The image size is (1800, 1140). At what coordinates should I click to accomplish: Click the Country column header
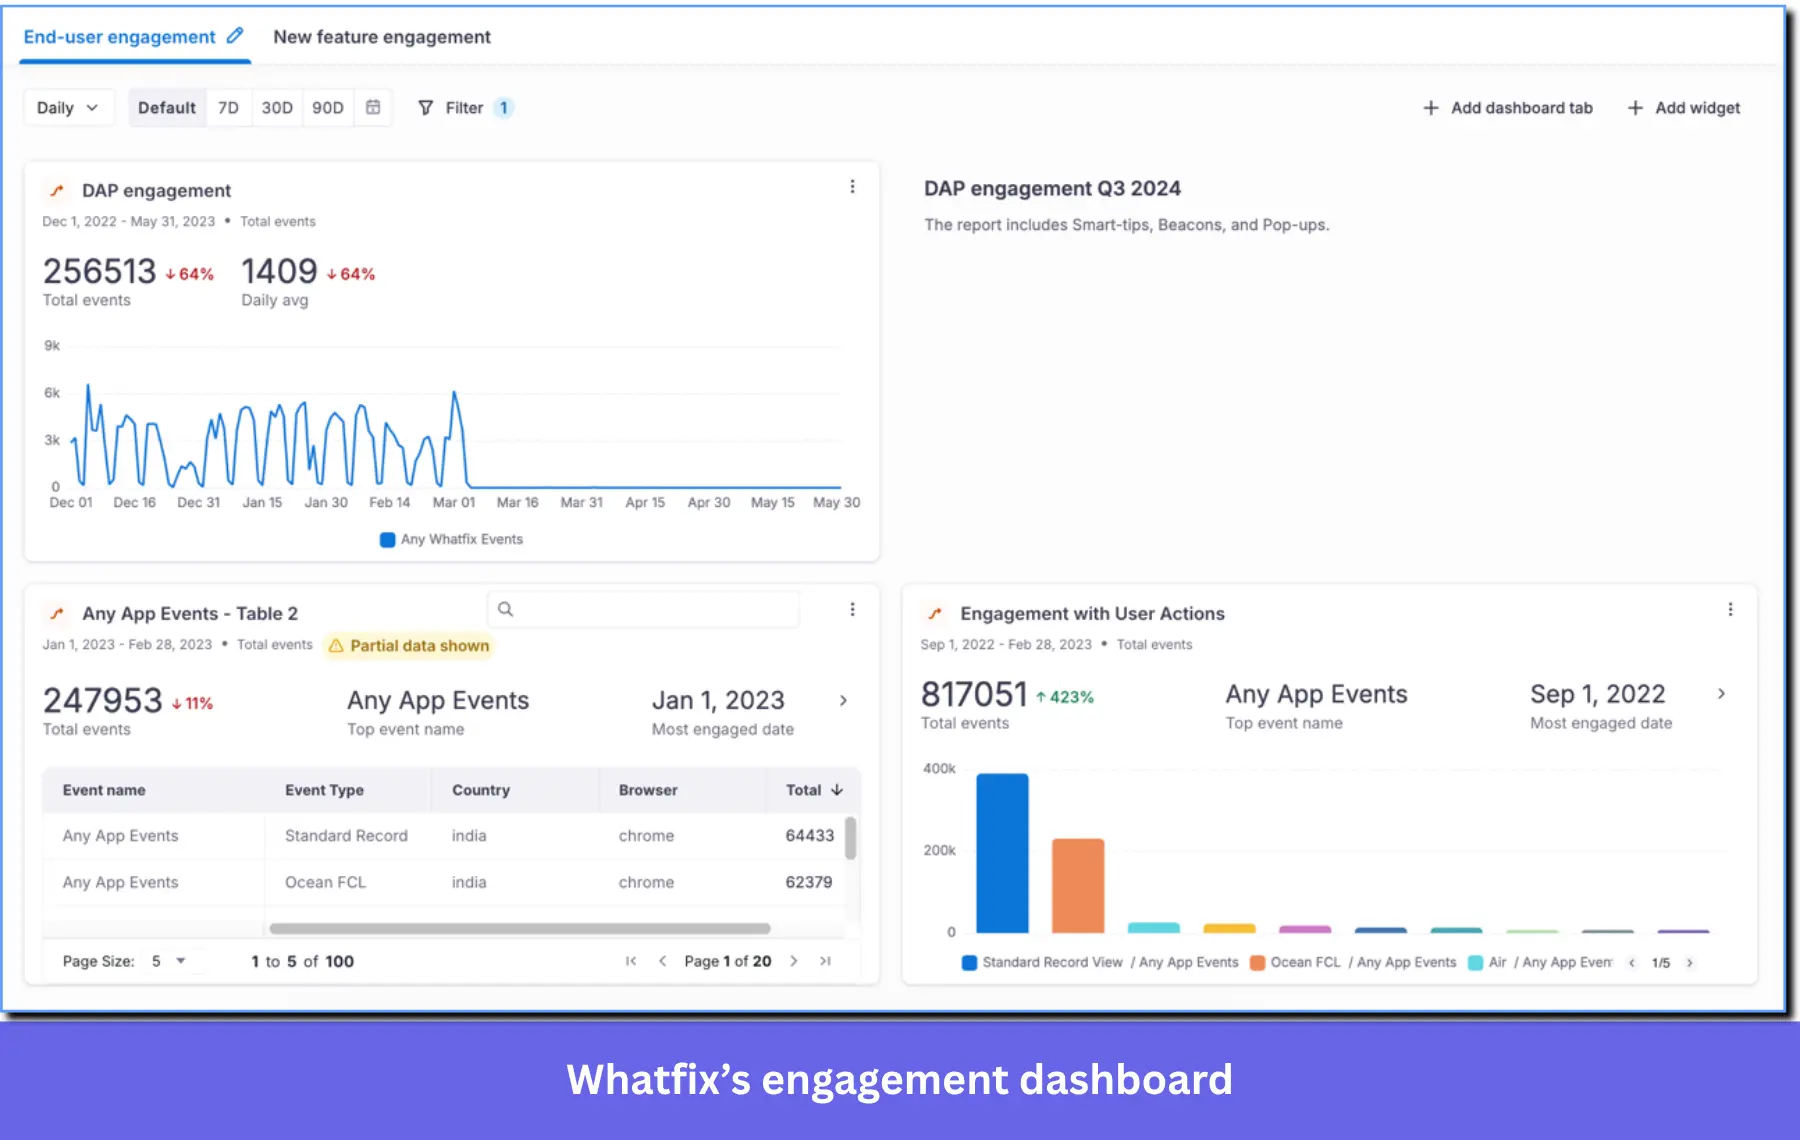pos(481,790)
